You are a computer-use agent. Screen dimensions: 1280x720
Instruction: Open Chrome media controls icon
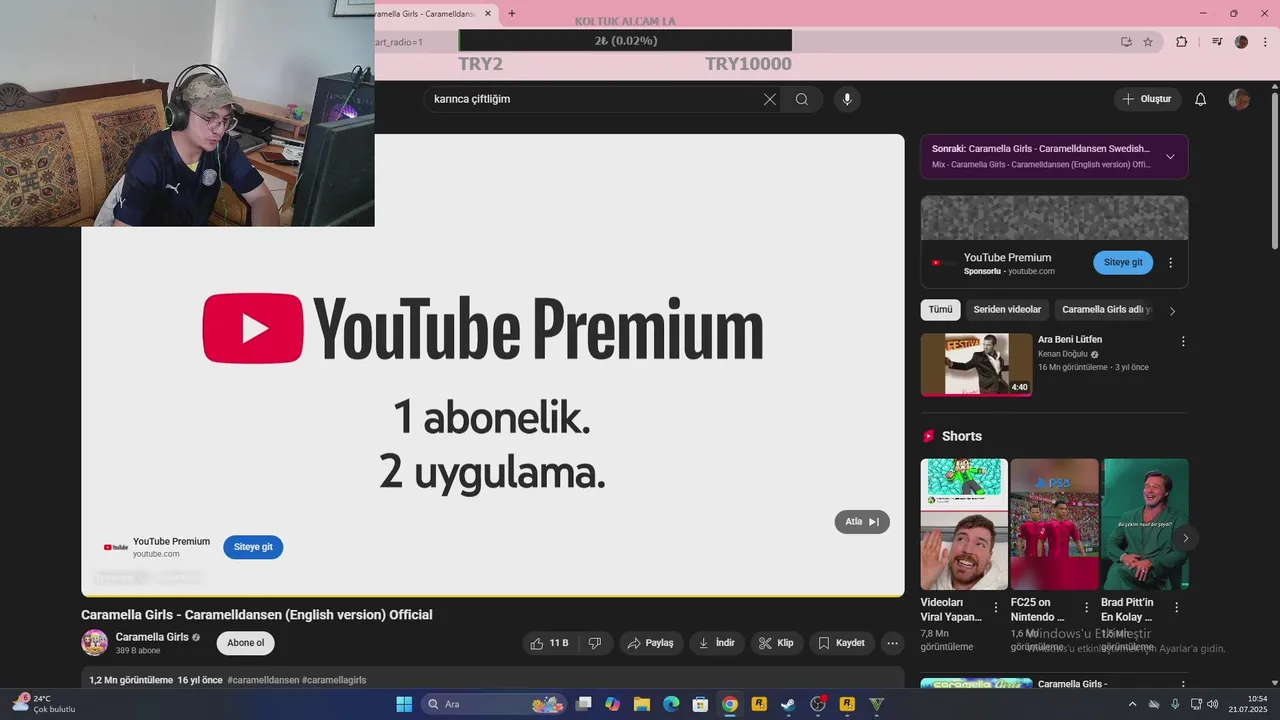[1217, 42]
